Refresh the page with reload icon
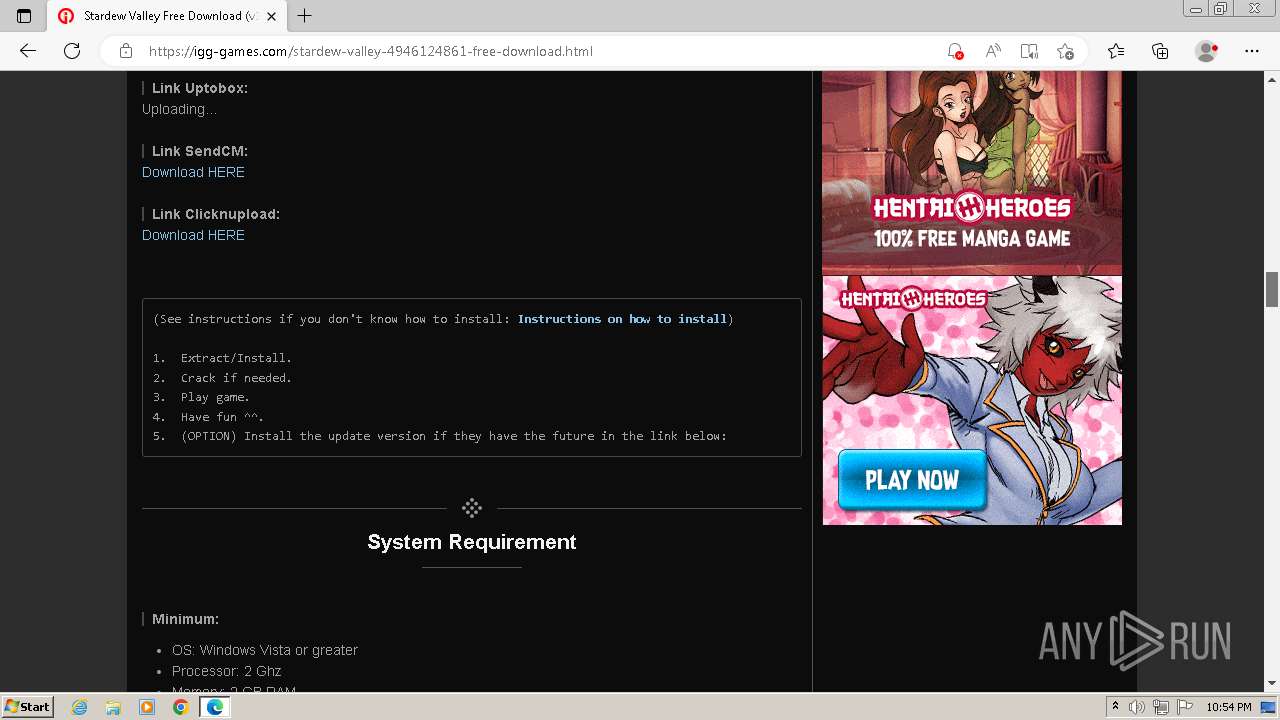This screenshot has width=1280, height=720. coord(72,51)
